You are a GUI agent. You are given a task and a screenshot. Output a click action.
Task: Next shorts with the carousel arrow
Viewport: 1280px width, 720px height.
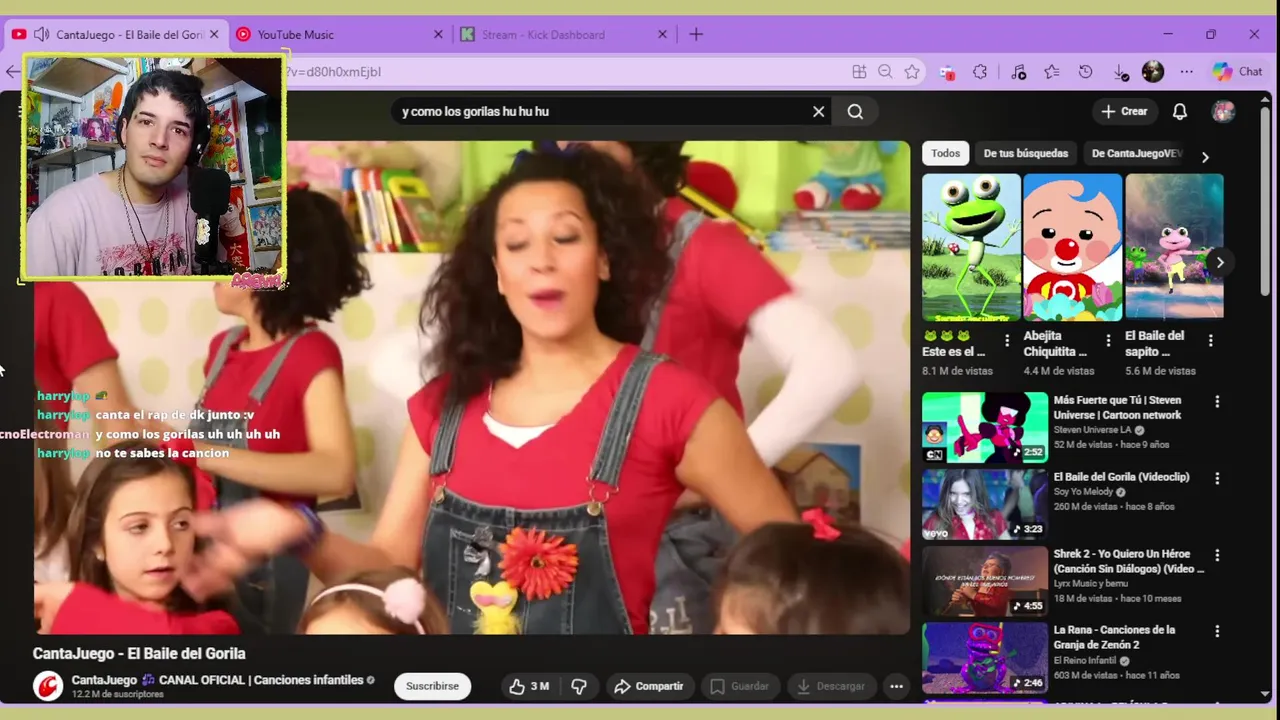pos(1219,262)
